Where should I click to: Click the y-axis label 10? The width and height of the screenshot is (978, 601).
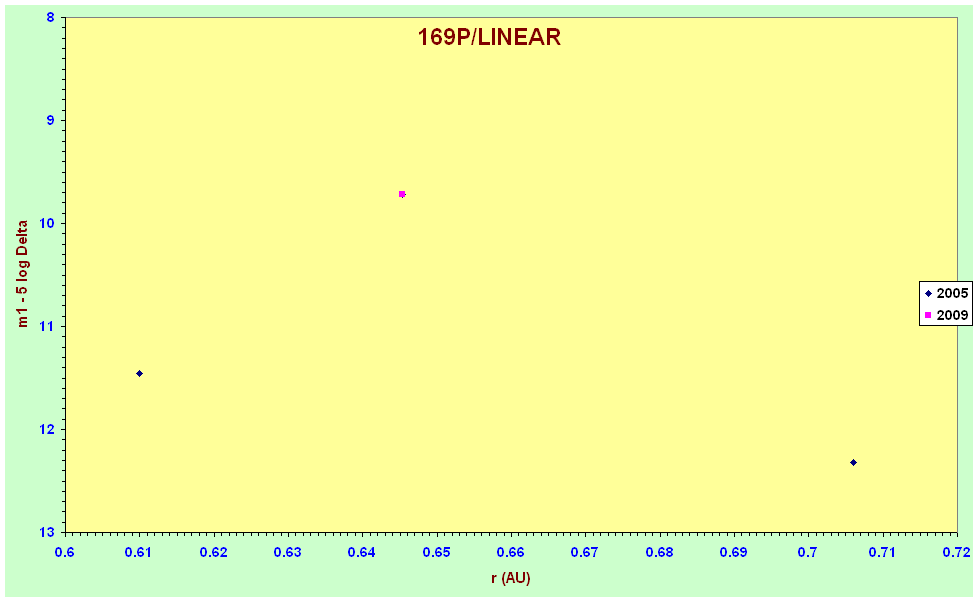click(x=47, y=223)
